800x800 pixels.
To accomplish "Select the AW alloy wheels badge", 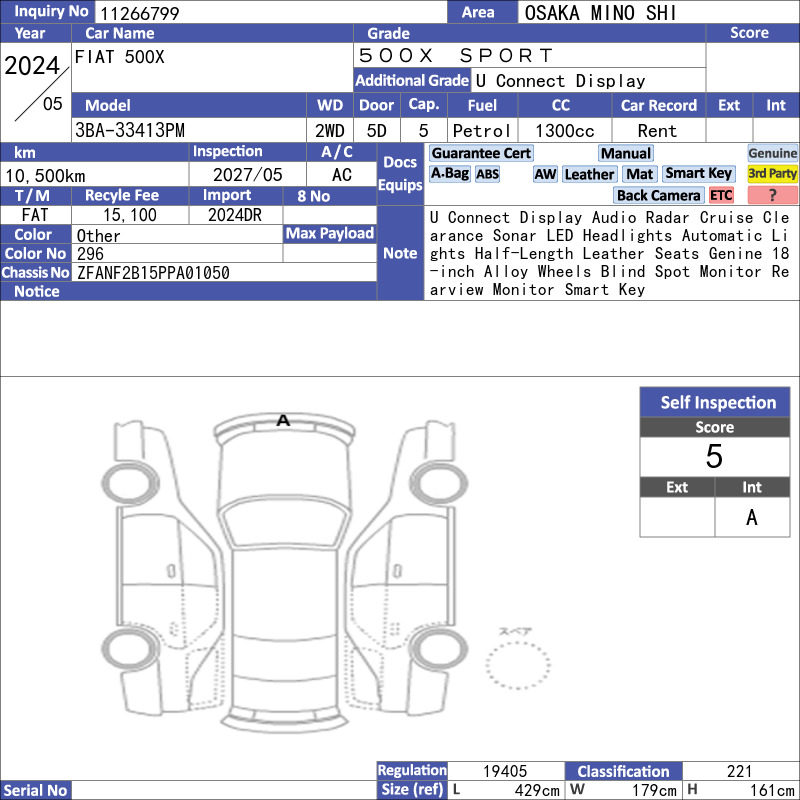I will tap(545, 174).
